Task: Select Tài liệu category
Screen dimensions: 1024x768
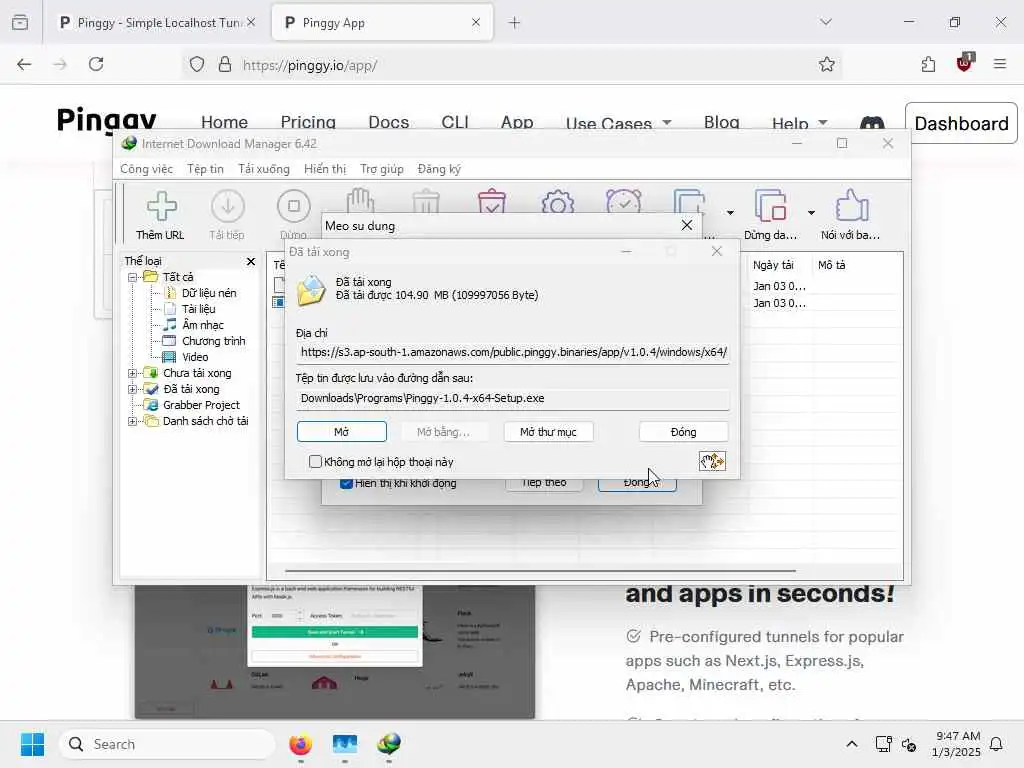Action: (199, 309)
